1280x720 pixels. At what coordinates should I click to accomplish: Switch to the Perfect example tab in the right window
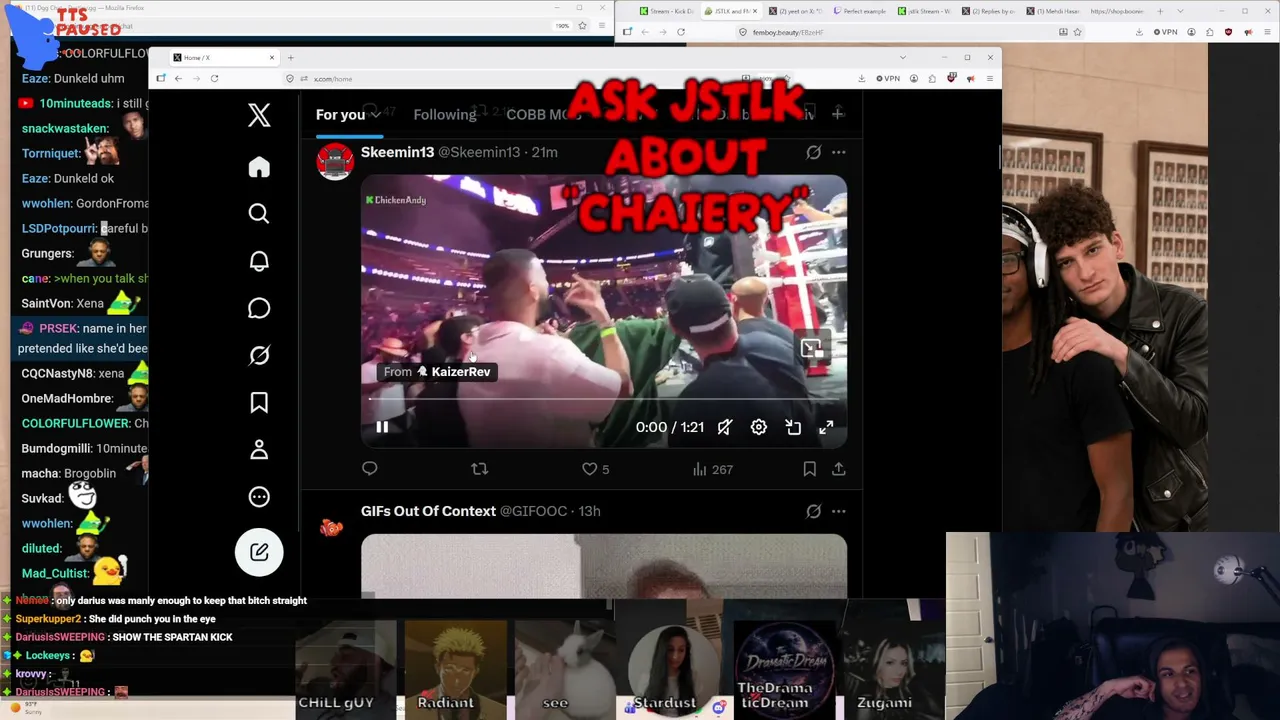859,11
